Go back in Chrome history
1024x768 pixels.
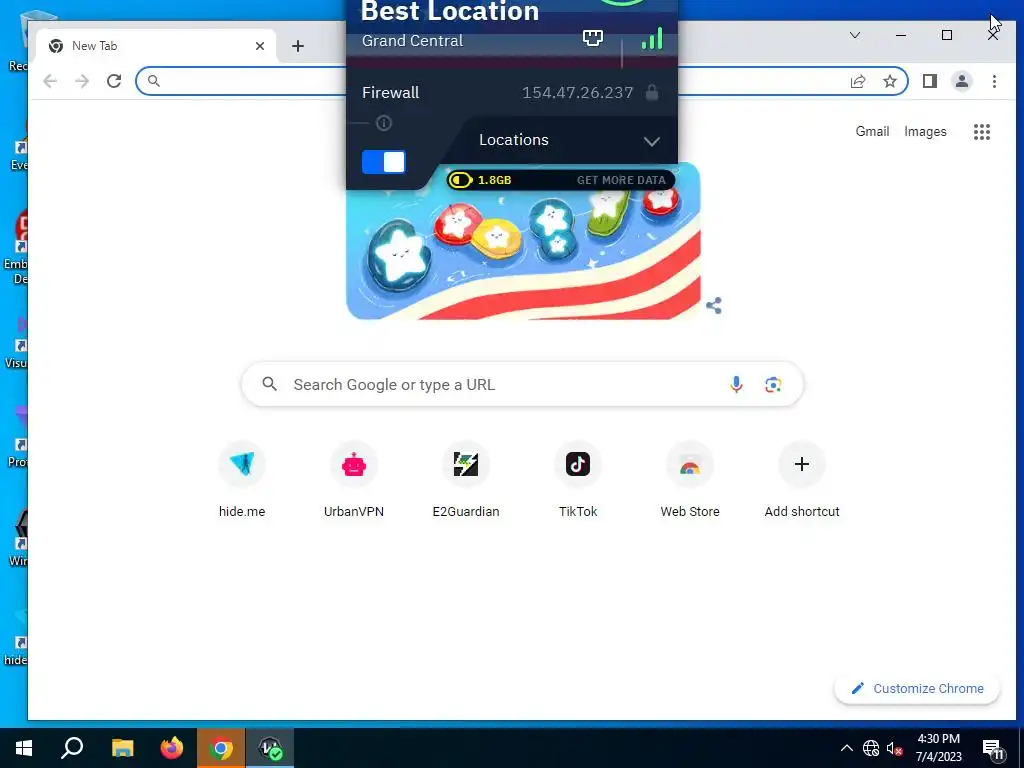click(50, 81)
